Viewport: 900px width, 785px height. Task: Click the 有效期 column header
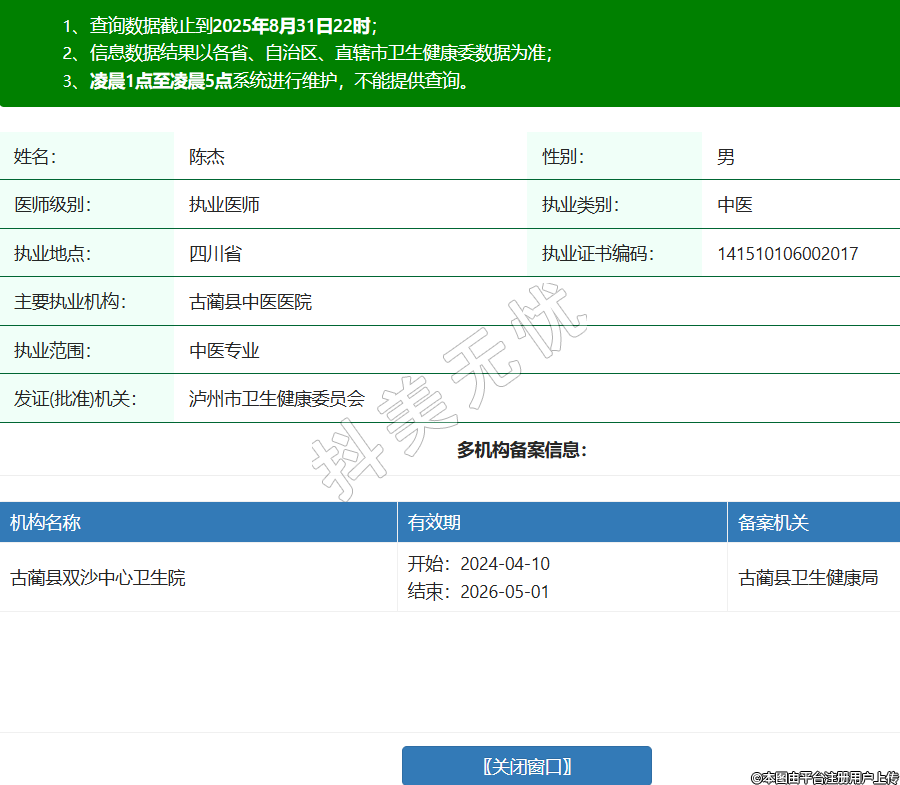(434, 523)
